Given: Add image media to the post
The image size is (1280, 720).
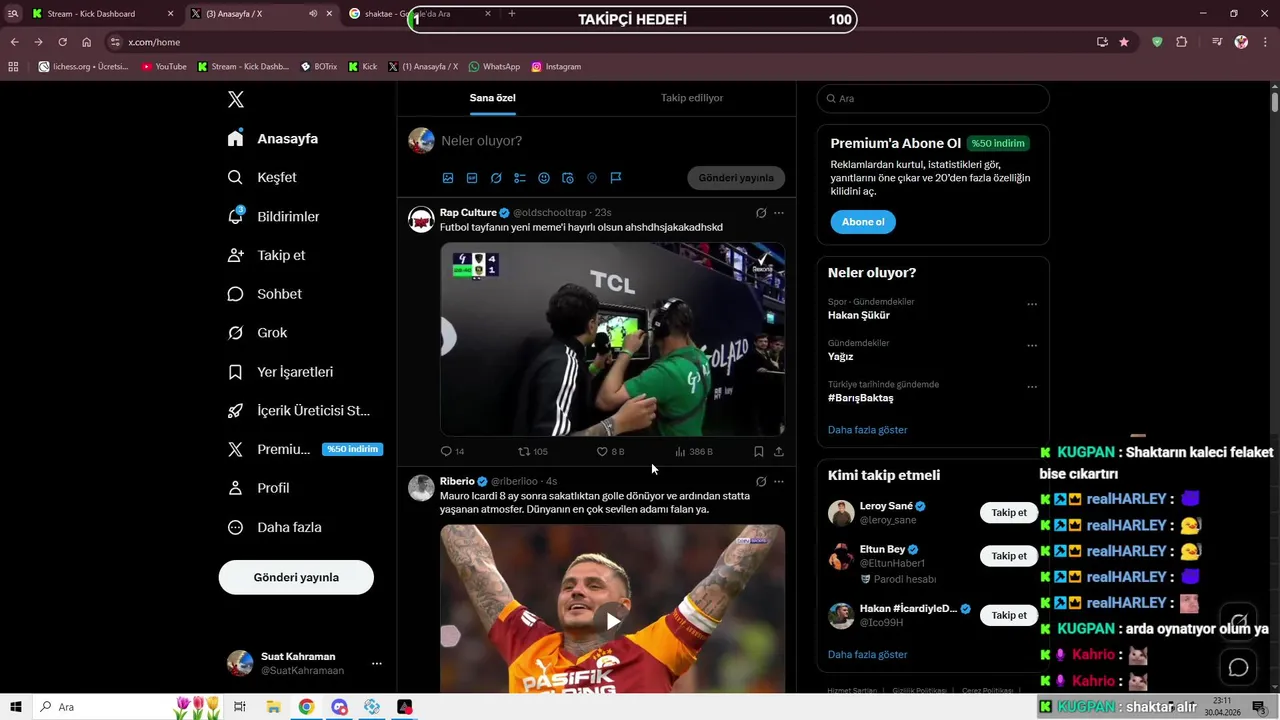Looking at the screenshot, I should coord(448,178).
